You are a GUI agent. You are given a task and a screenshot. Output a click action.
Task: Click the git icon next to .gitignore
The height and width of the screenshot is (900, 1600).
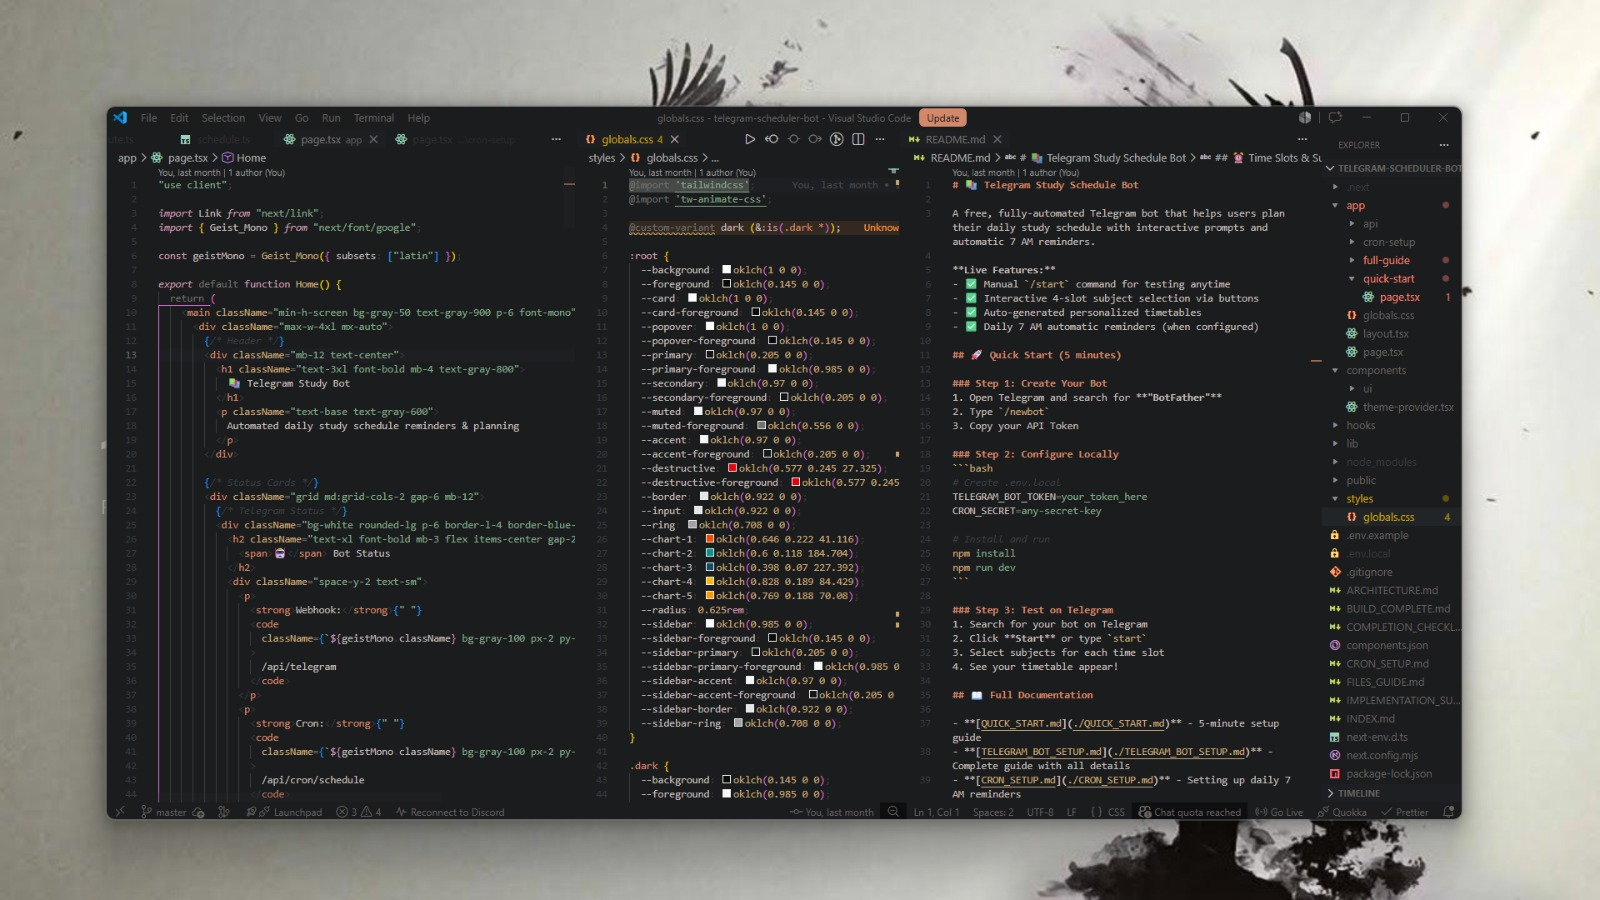(1335, 572)
